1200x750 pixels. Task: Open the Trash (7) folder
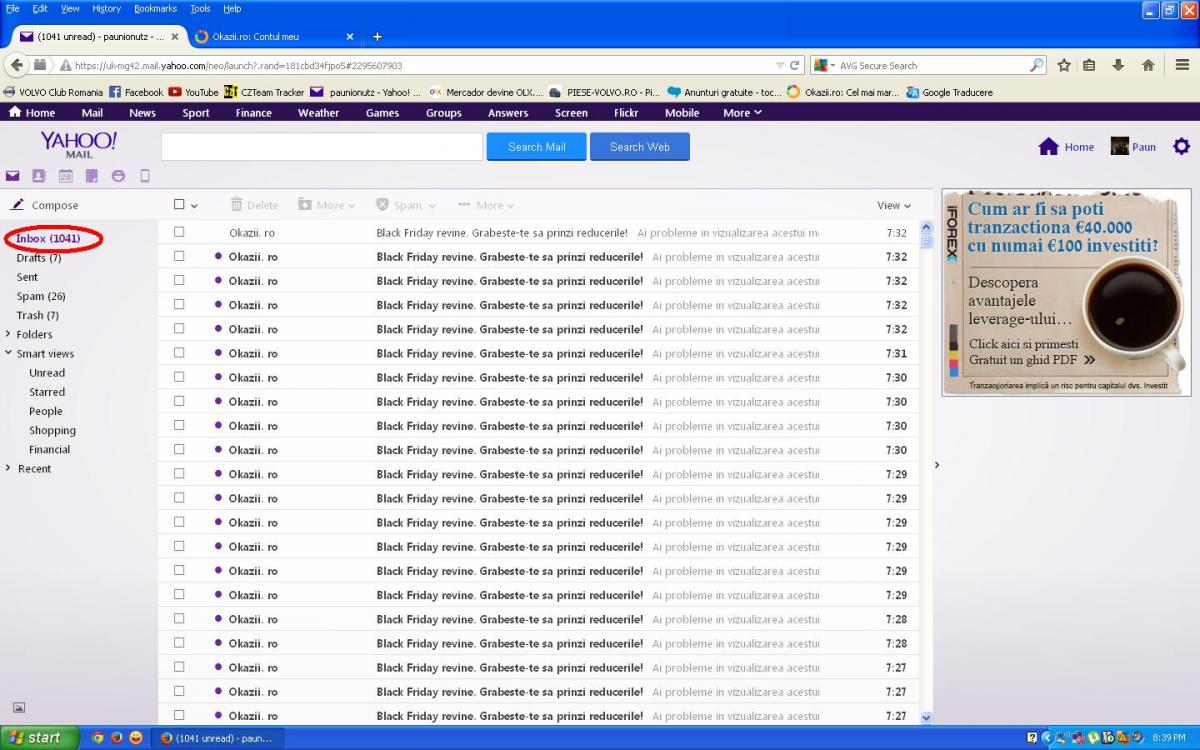click(38, 315)
